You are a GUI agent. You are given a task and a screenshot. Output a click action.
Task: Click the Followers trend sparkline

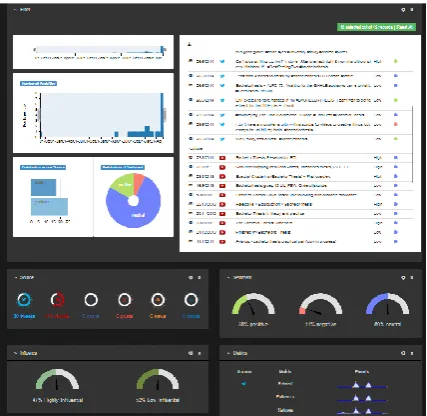[x=362, y=398]
